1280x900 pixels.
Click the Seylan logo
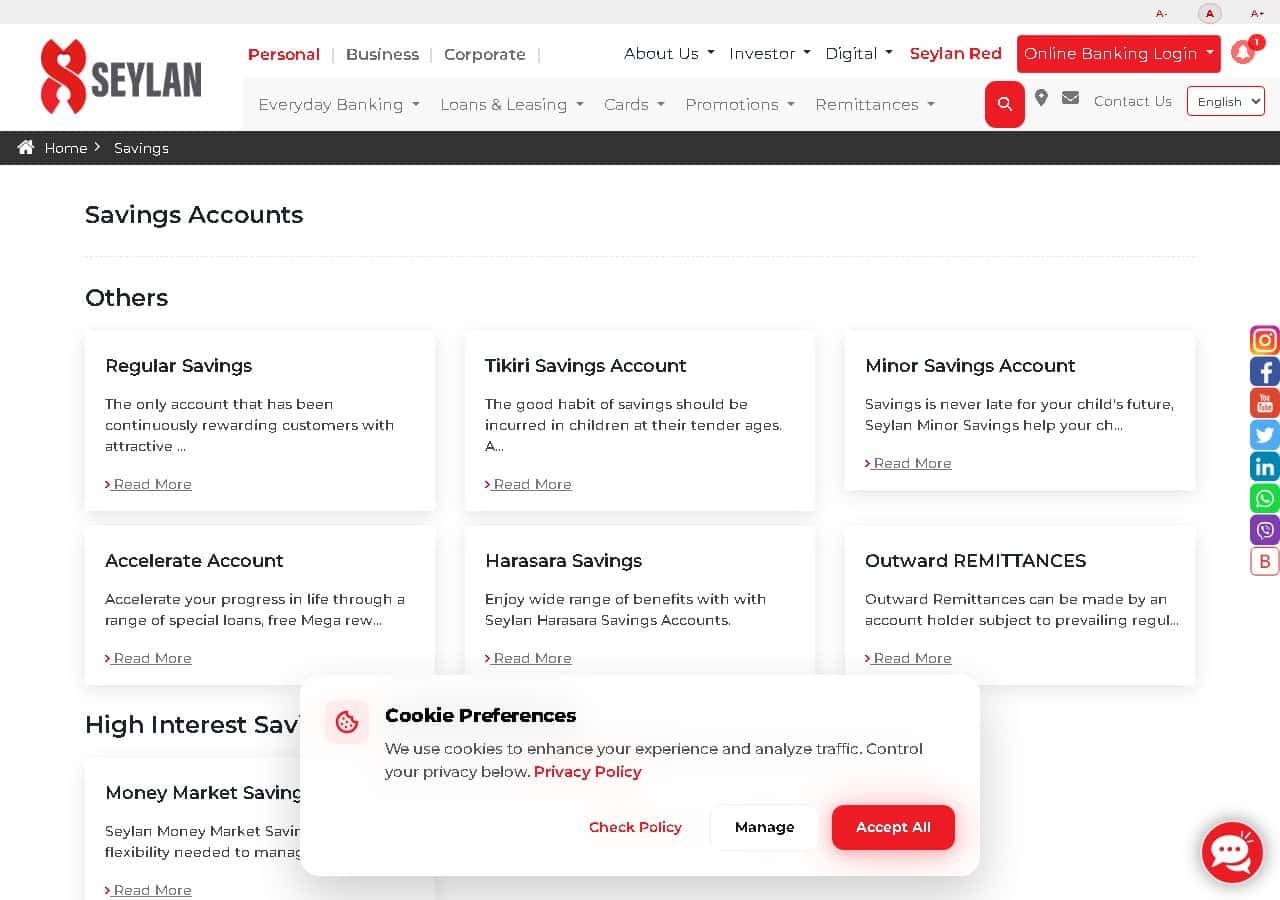click(x=121, y=77)
